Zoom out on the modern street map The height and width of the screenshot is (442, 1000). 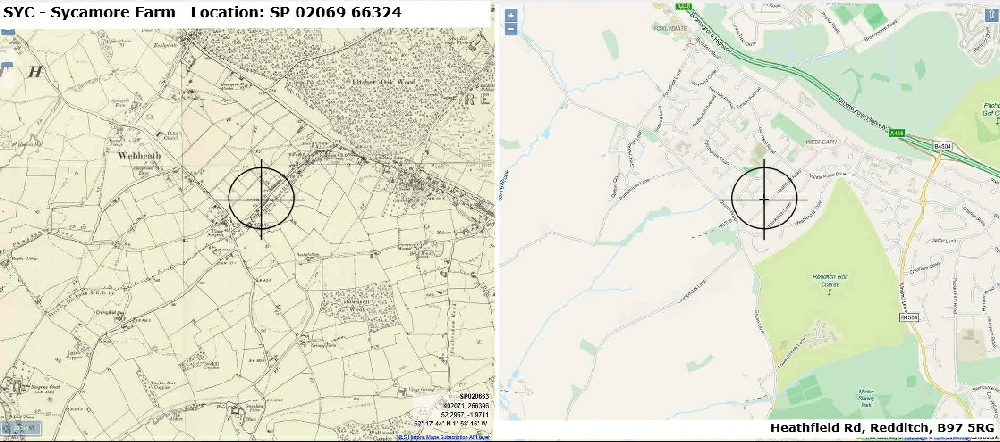(x=510, y=29)
